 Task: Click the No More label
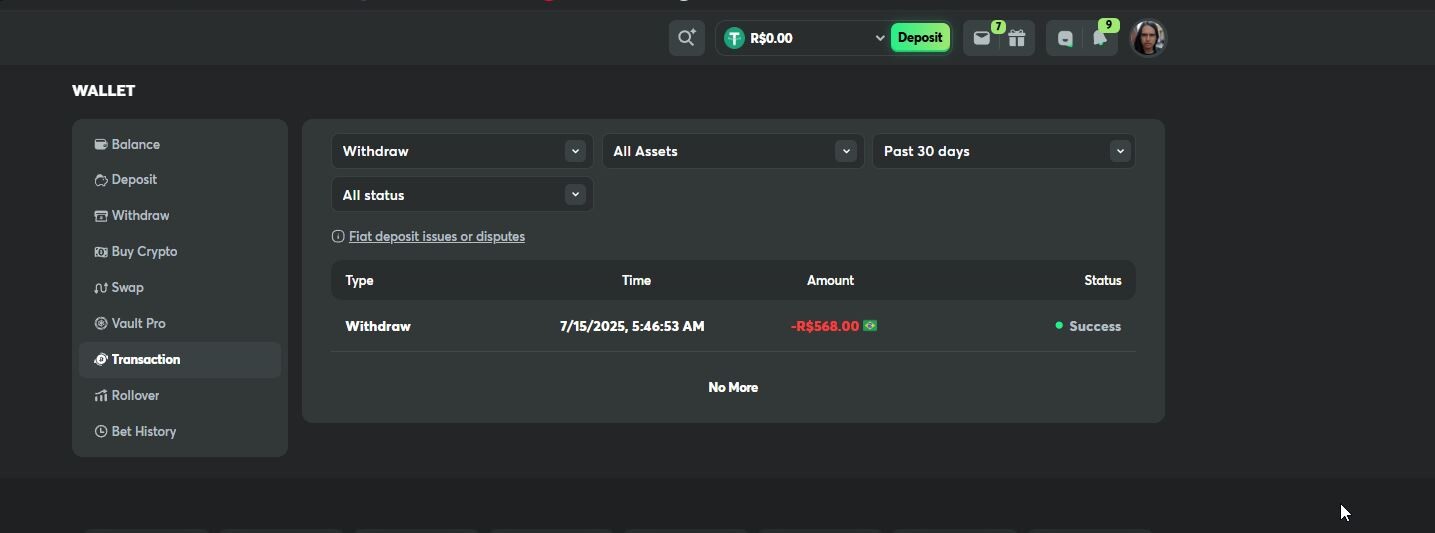point(733,387)
